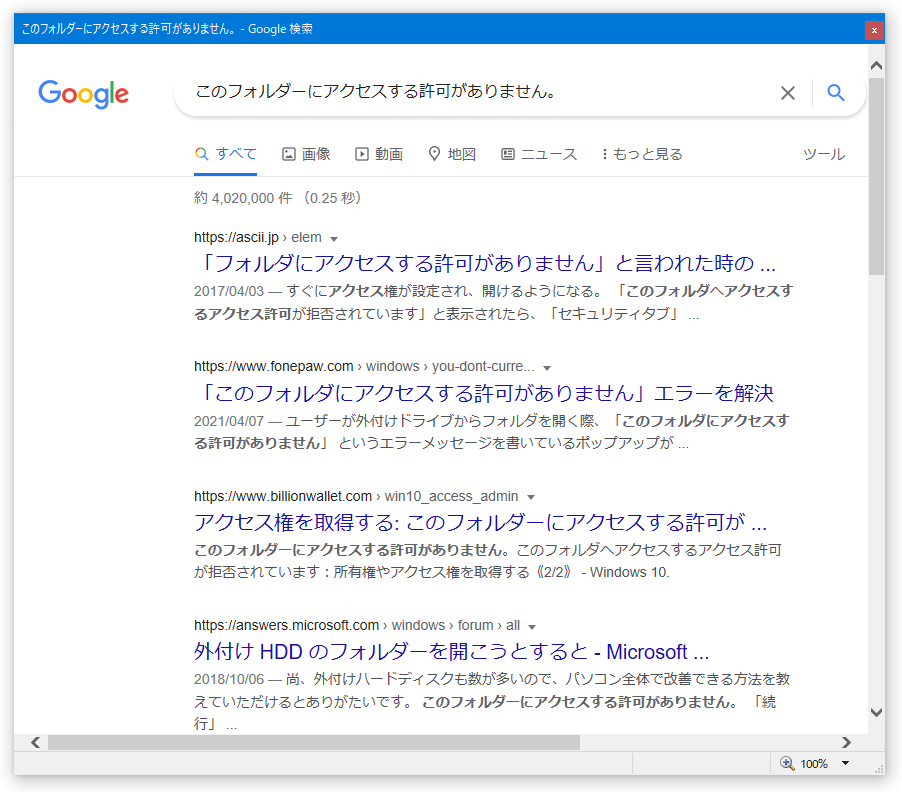This screenshot has height=792, width=902.
Task: Open the ツール options
Action: [x=824, y=154]
